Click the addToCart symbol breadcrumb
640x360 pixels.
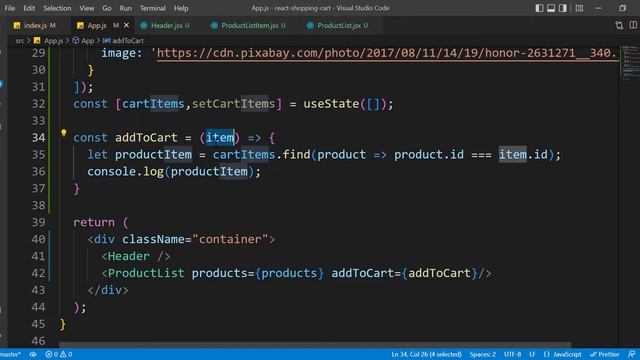[x=124, y=41]
